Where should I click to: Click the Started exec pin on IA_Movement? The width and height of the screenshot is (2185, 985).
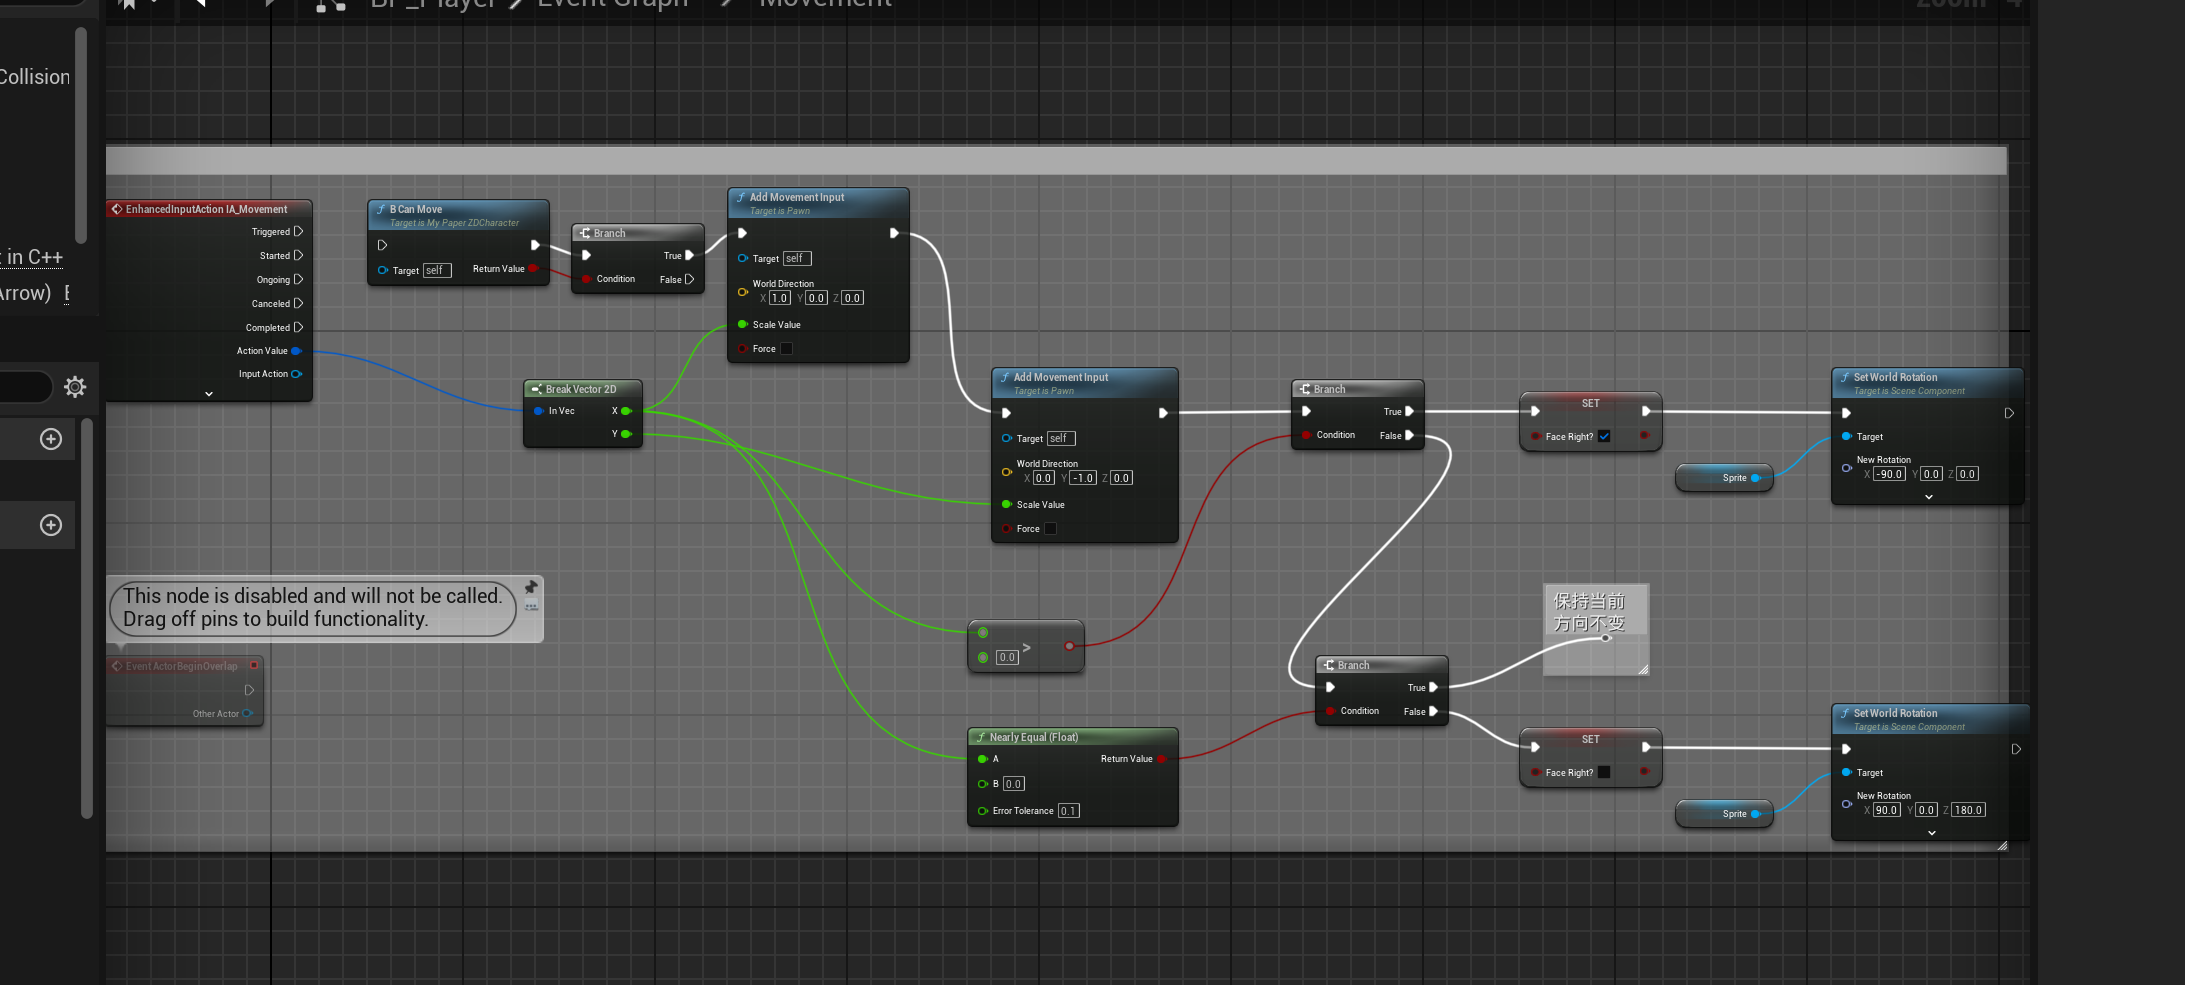(x=298, y=255)
